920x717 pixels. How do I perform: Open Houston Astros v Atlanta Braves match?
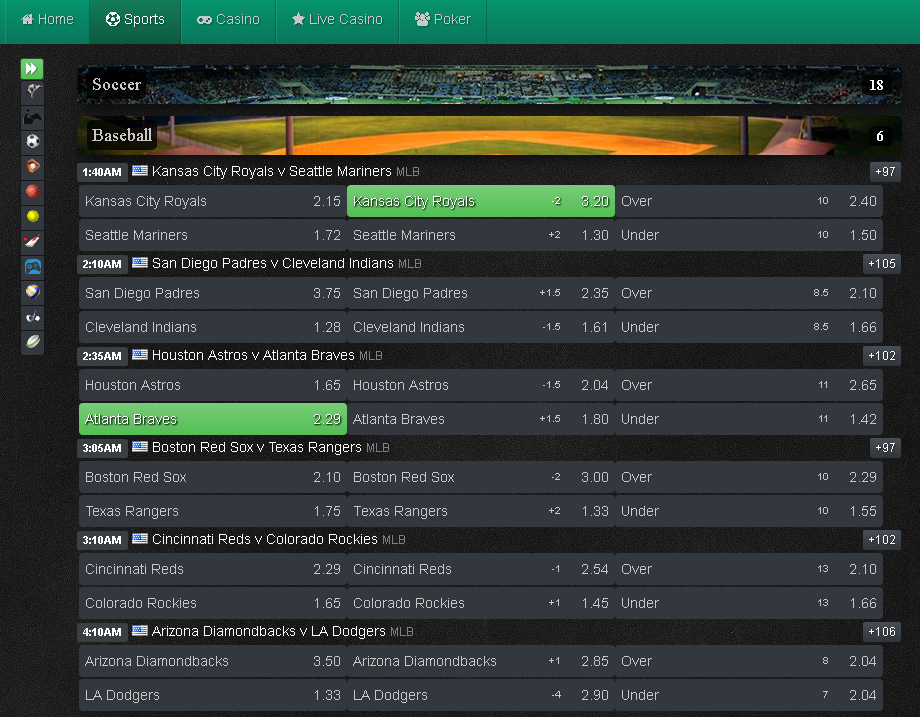tap(253, 356)
